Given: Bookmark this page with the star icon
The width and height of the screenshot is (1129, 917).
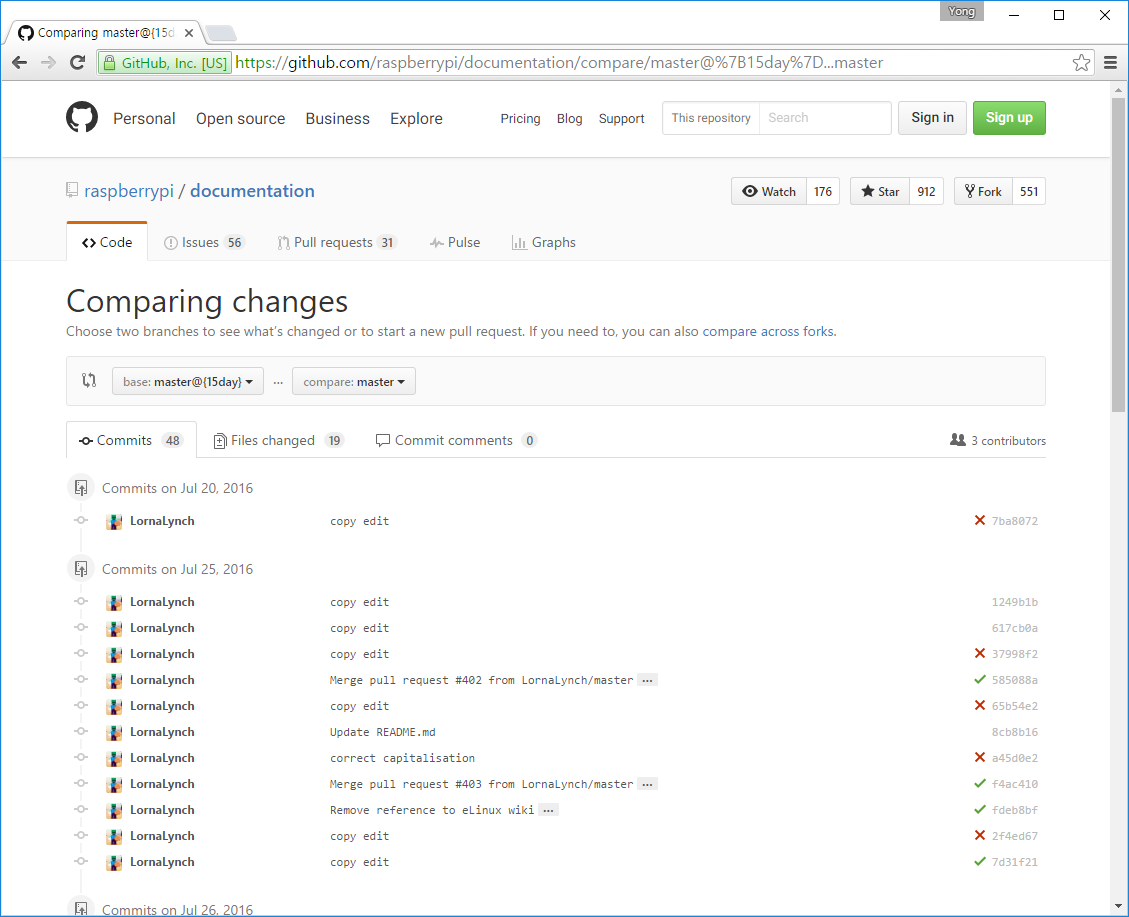Looking at the screenshot, I should (x=1081, y=63).
